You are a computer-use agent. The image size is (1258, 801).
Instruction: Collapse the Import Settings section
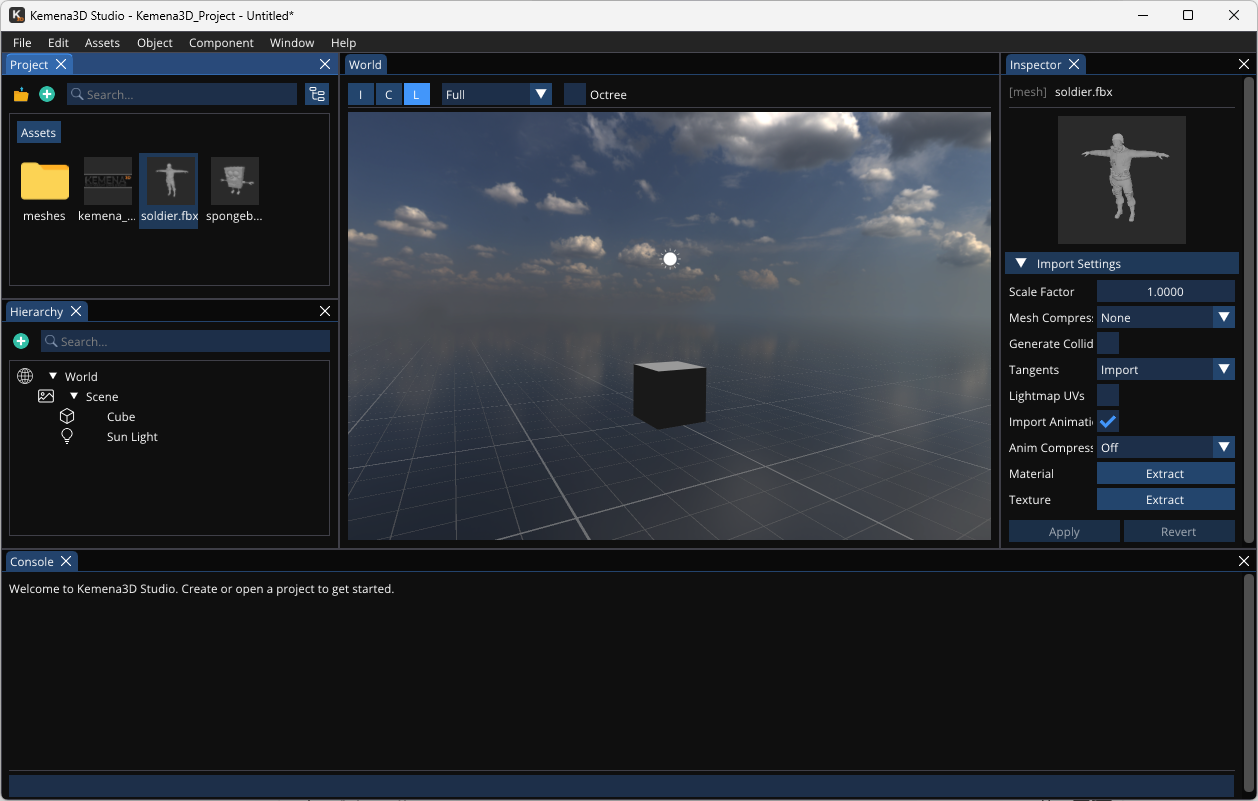[1021, 264]
